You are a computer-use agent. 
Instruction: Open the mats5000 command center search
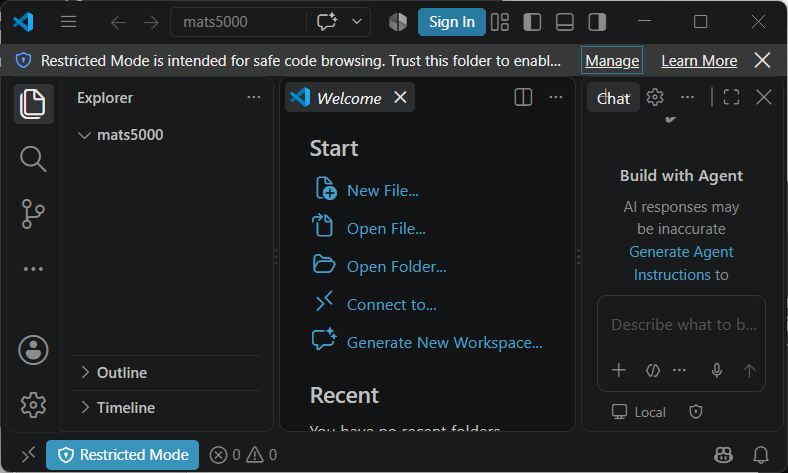pyautogui.click(x=238, y=22)
